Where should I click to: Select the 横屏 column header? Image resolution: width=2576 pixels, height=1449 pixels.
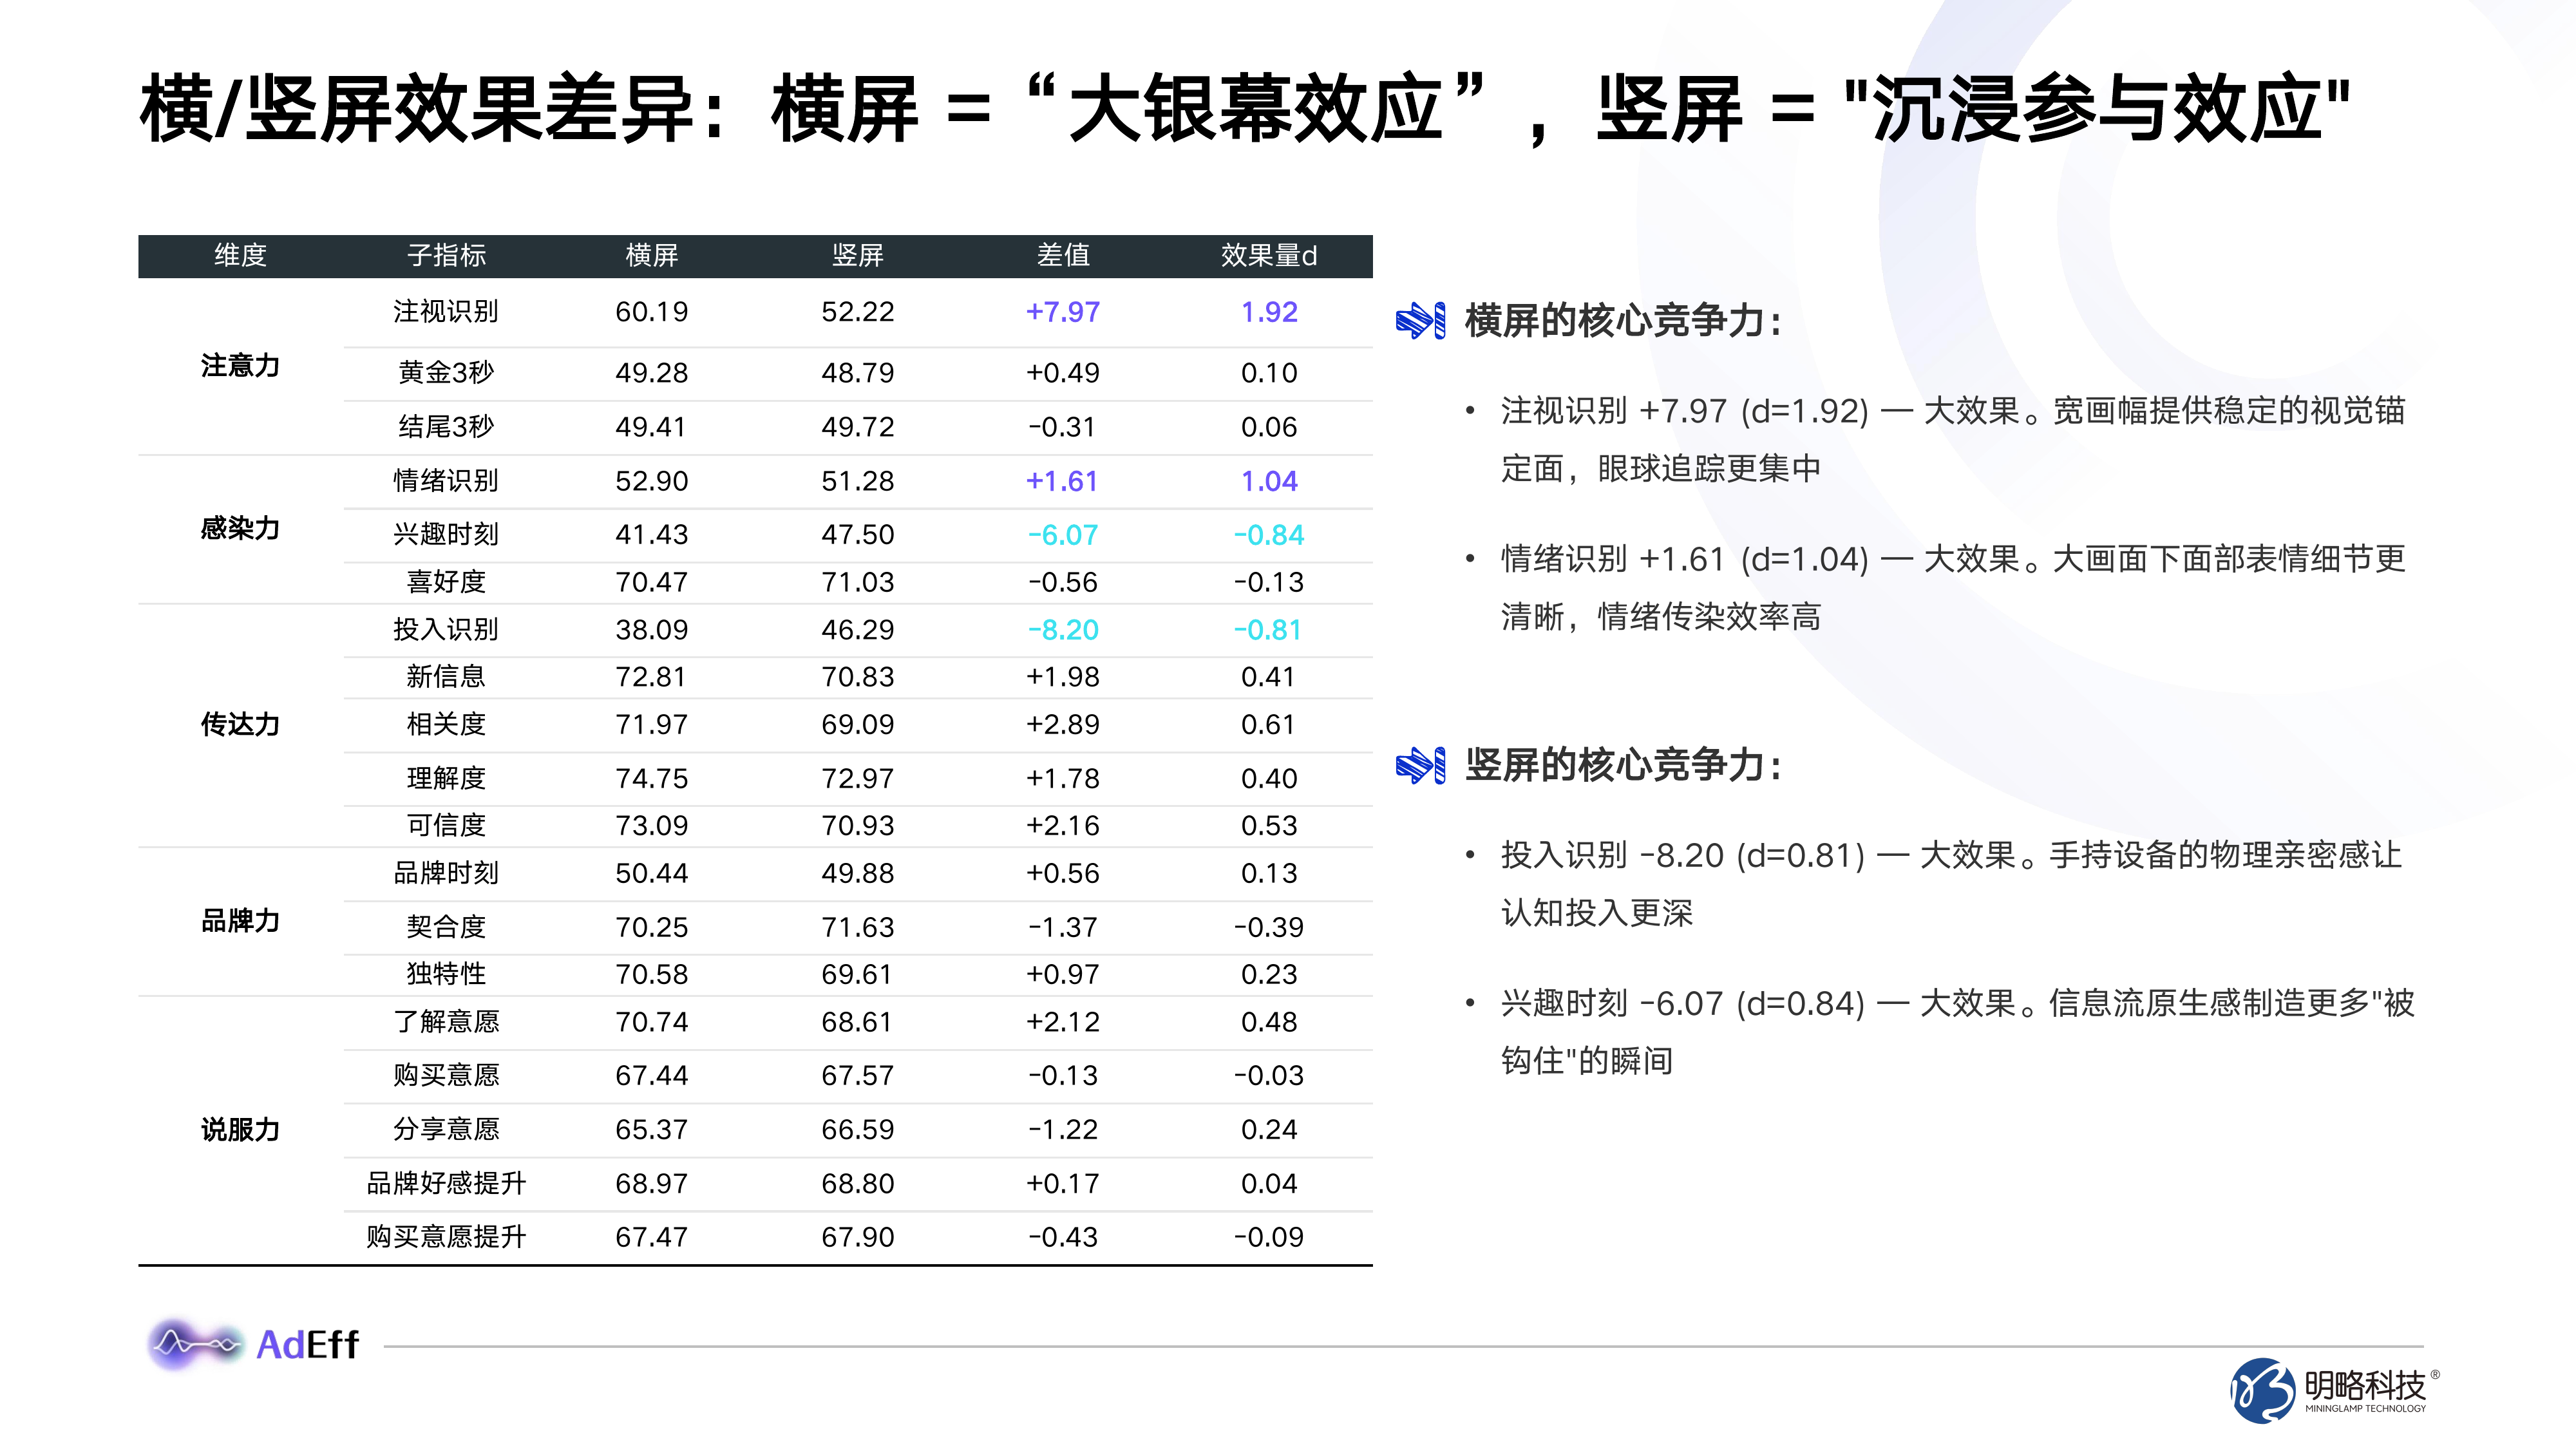click(652, 256)
